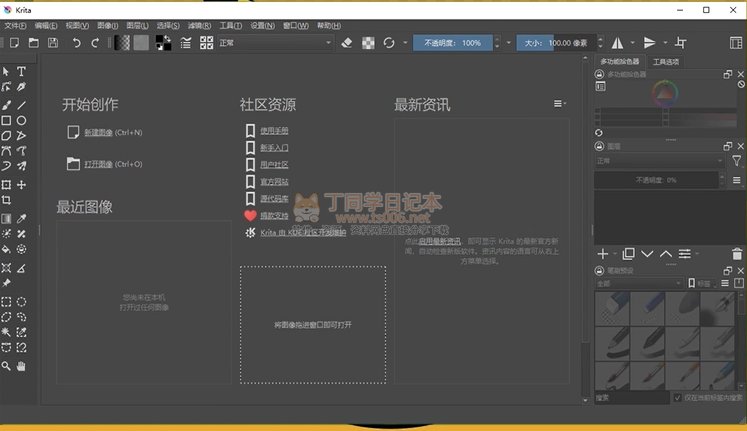Select the Rectangle shape tool
The width and height of the screenshot is (747, 431).
(7, 120)
